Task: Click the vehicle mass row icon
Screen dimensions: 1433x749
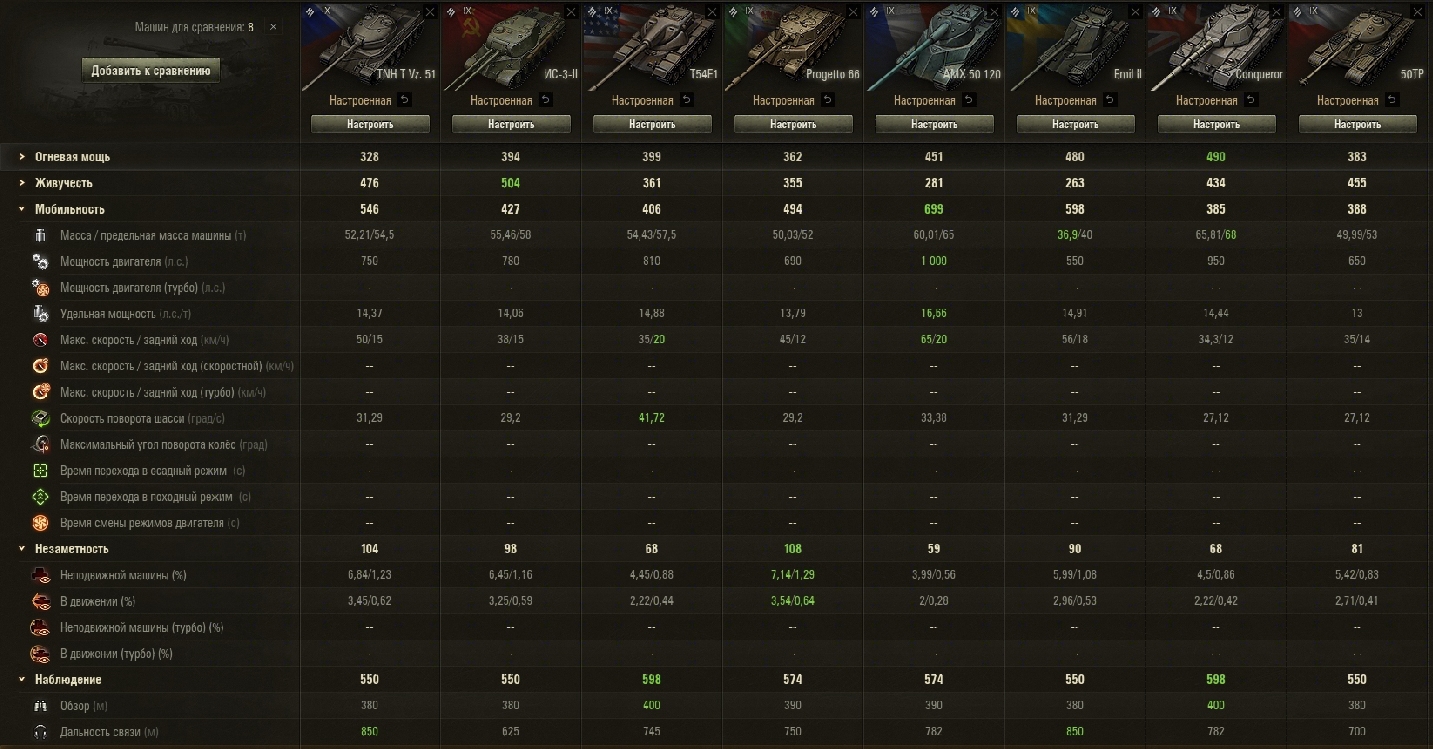Action: [x=40, y=235]
